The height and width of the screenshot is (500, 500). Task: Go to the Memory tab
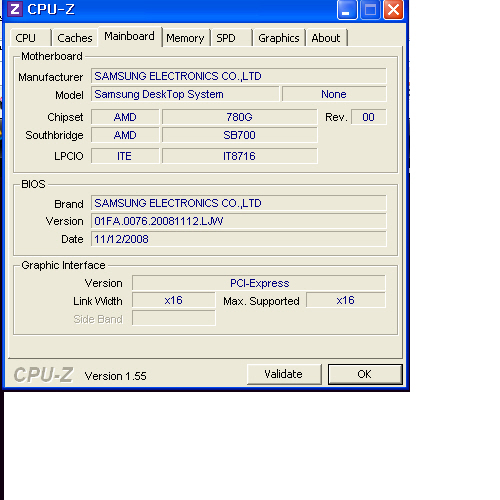click(x=186, y=38)
